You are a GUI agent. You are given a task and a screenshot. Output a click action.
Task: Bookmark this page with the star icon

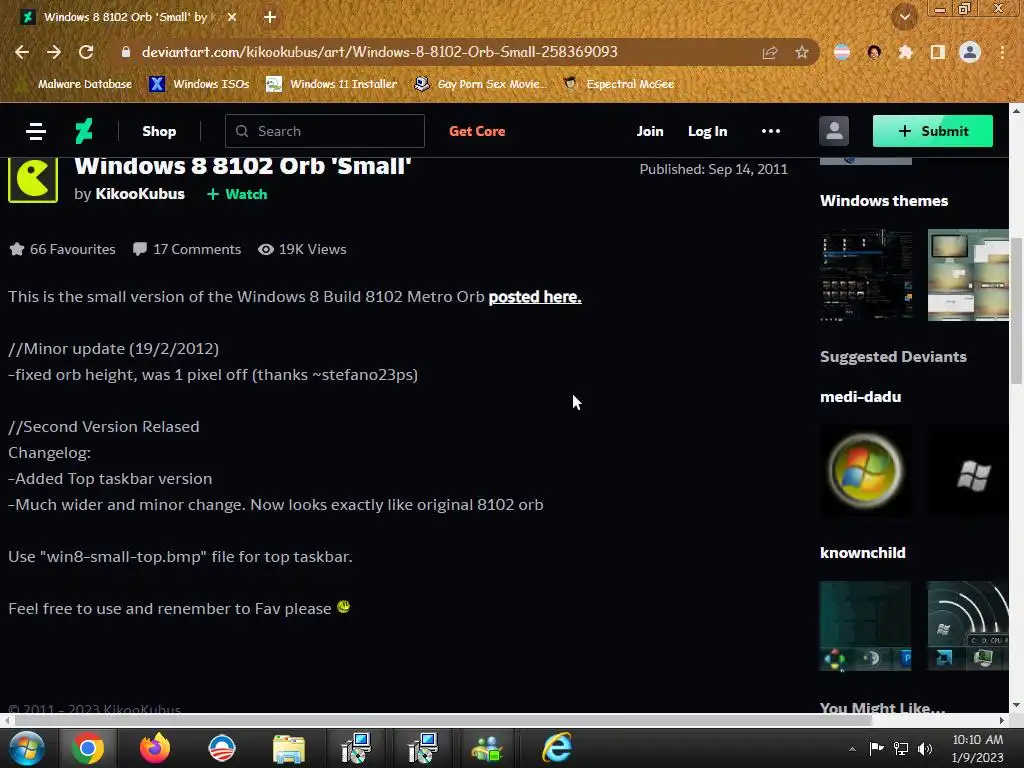802,52
